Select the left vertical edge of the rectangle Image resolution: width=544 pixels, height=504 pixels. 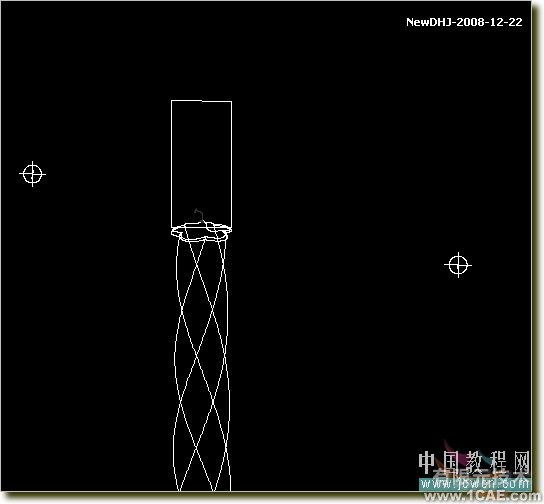(x=171, y=164)
